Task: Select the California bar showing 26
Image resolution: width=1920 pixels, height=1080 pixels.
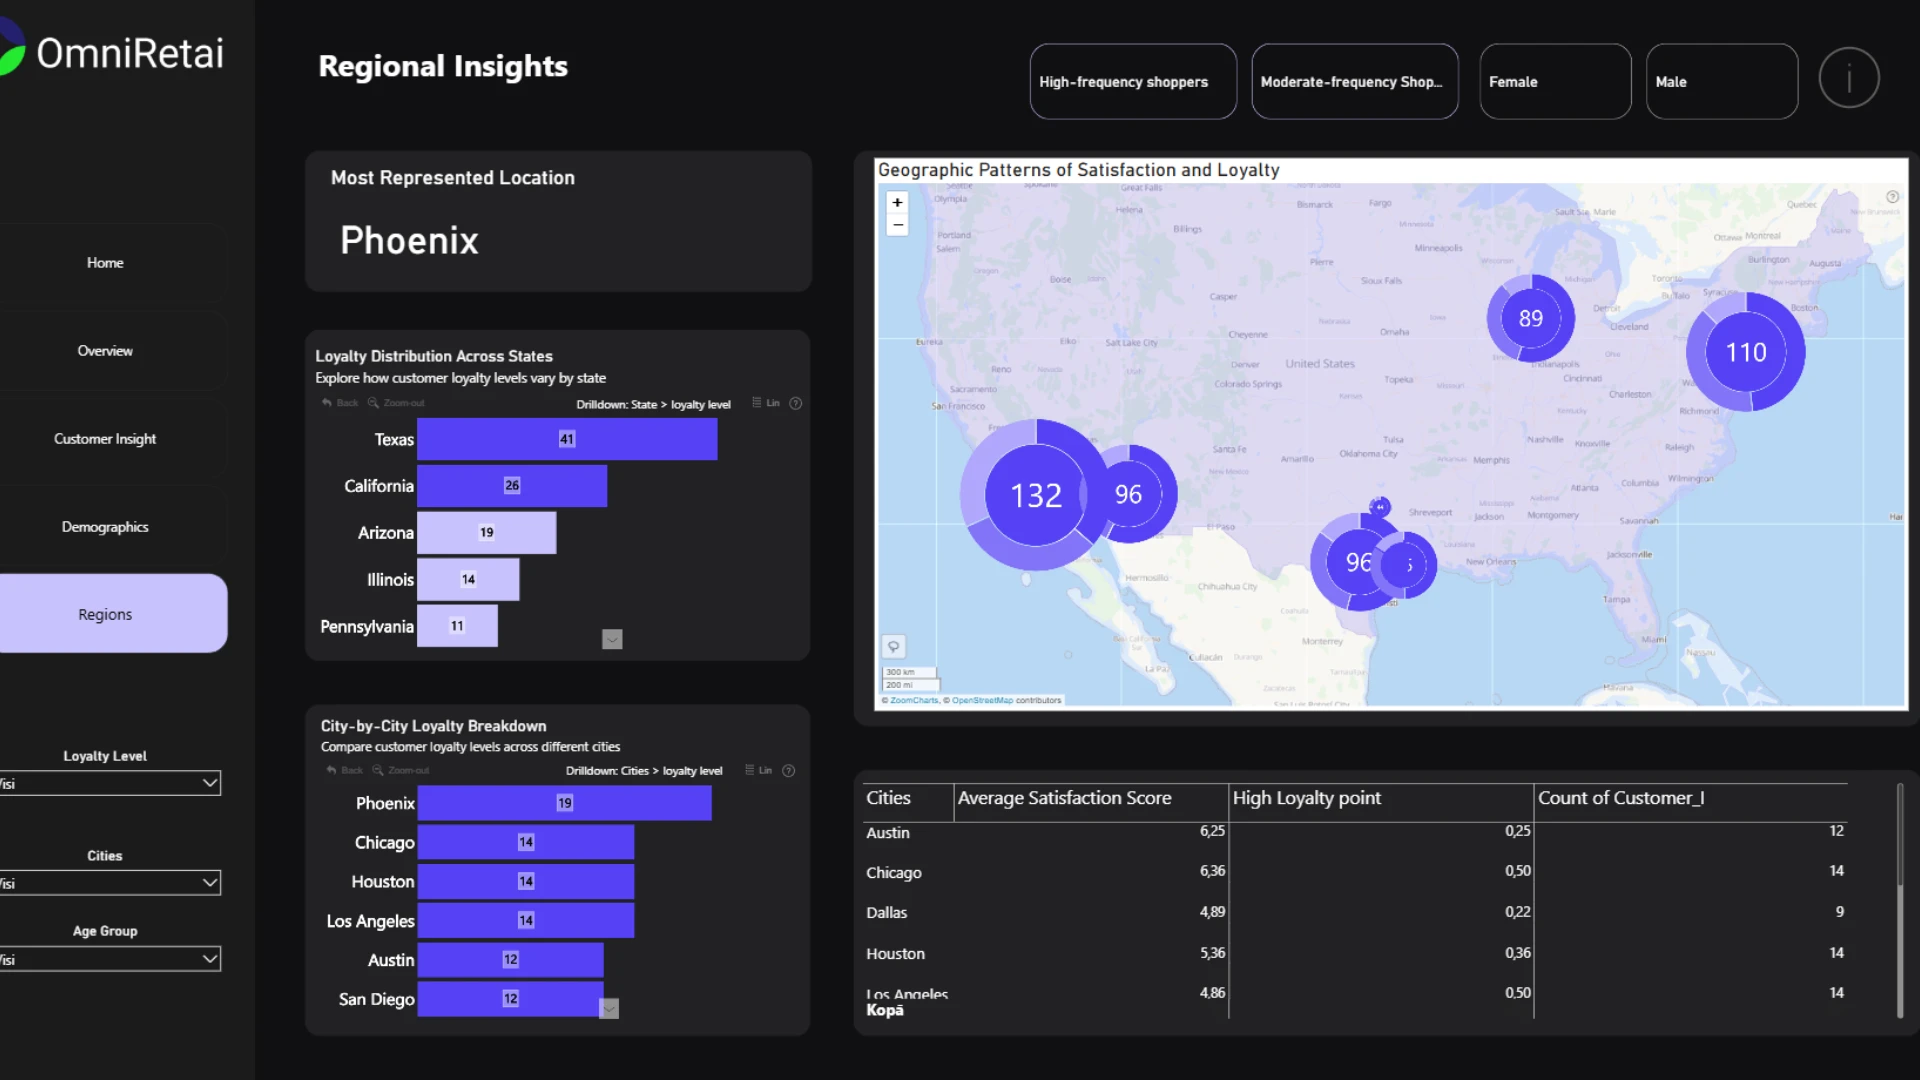Action: pyautogui.click(x=512, y=486)
